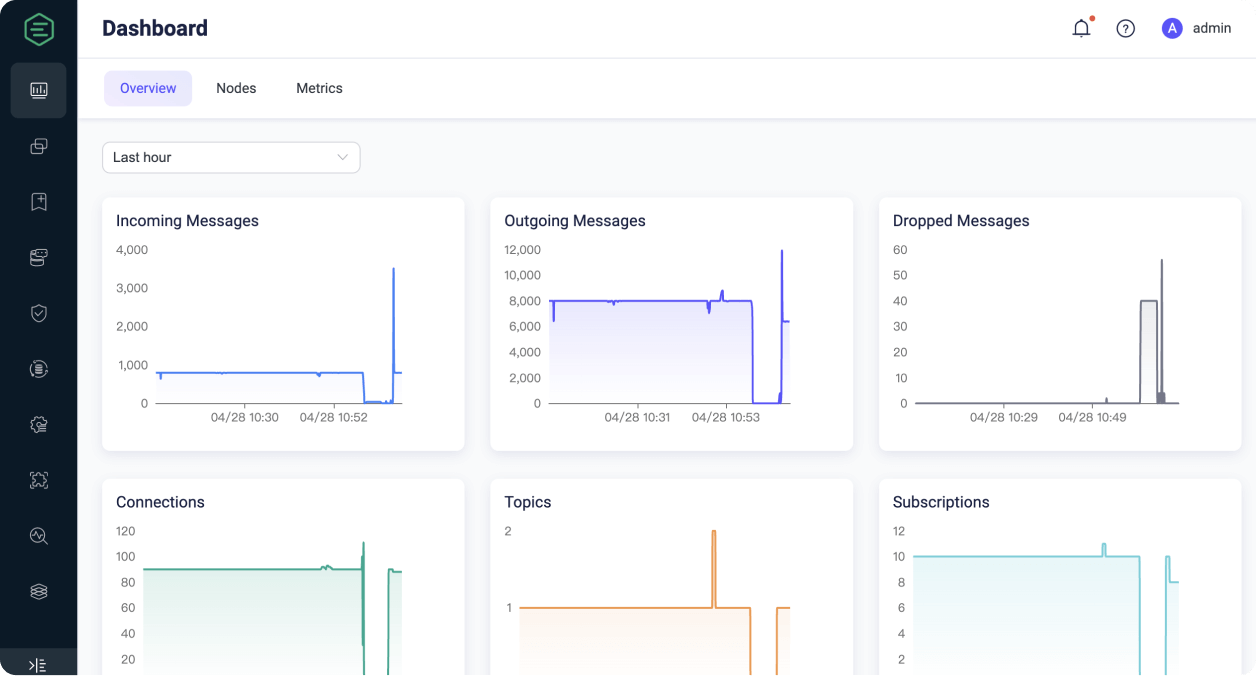Click the Incoming Messages chart title

pos(187,221)
